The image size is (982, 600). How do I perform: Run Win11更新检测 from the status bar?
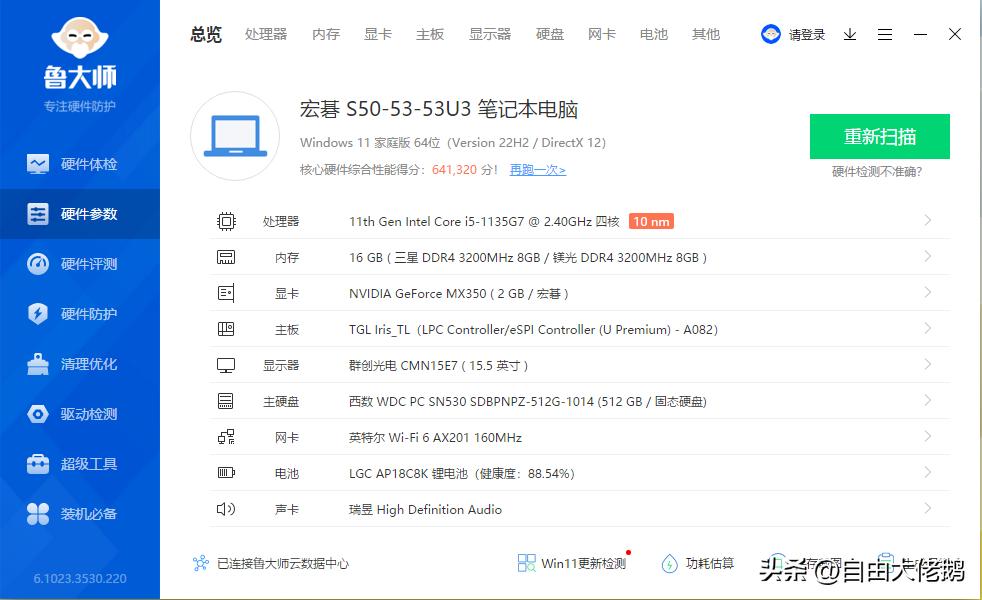pos(571,563)
